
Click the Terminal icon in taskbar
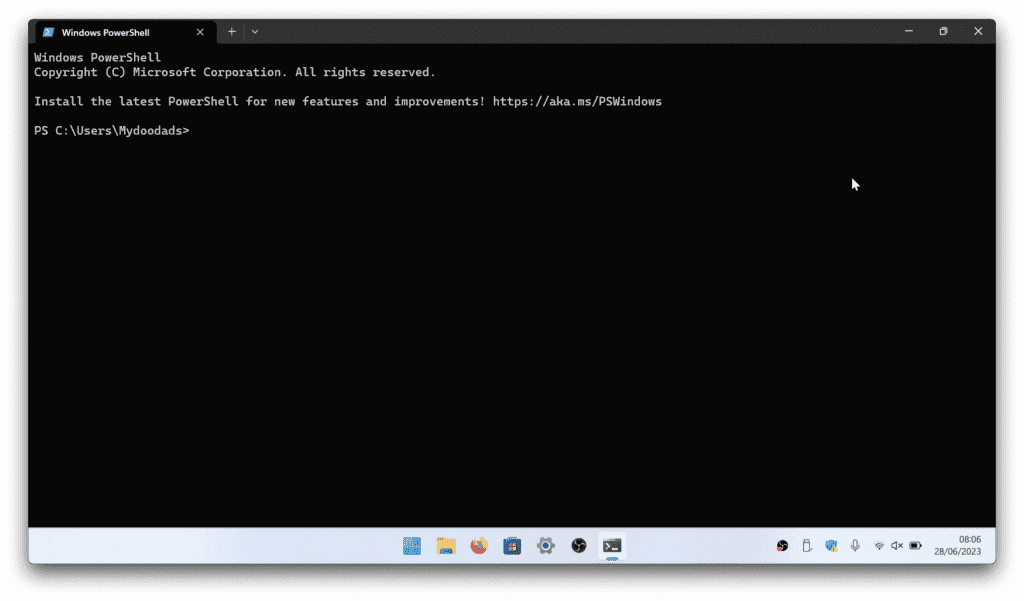click(x=612, y=545)
